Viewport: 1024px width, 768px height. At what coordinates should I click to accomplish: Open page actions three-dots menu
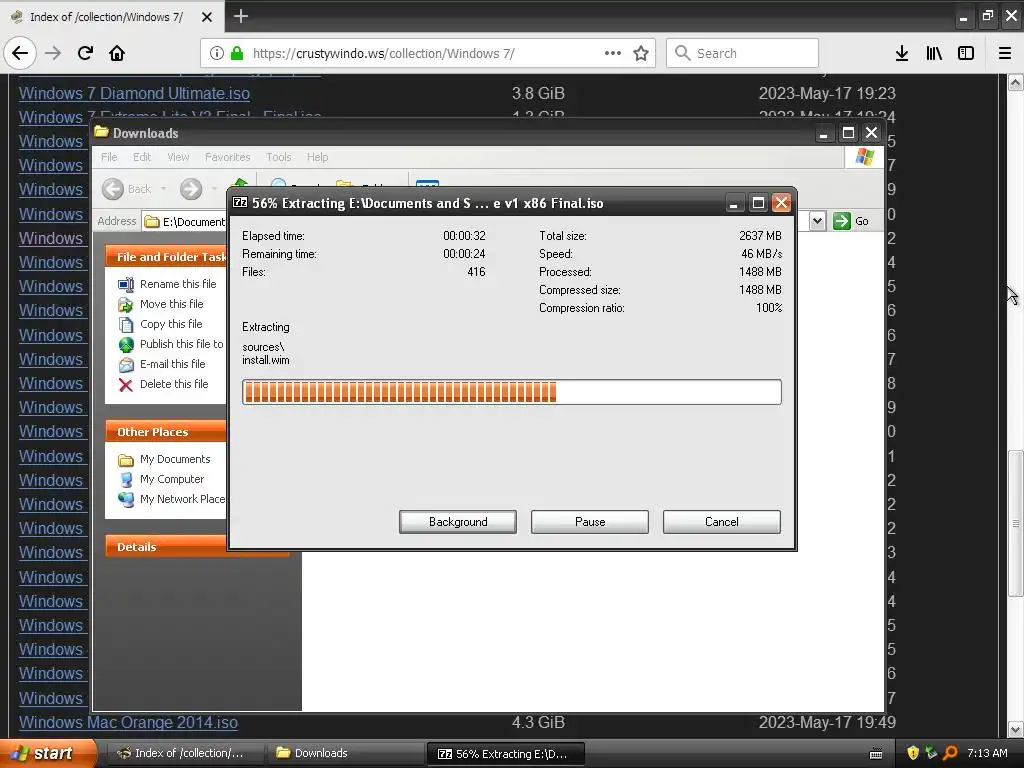[x=613, y=54]
